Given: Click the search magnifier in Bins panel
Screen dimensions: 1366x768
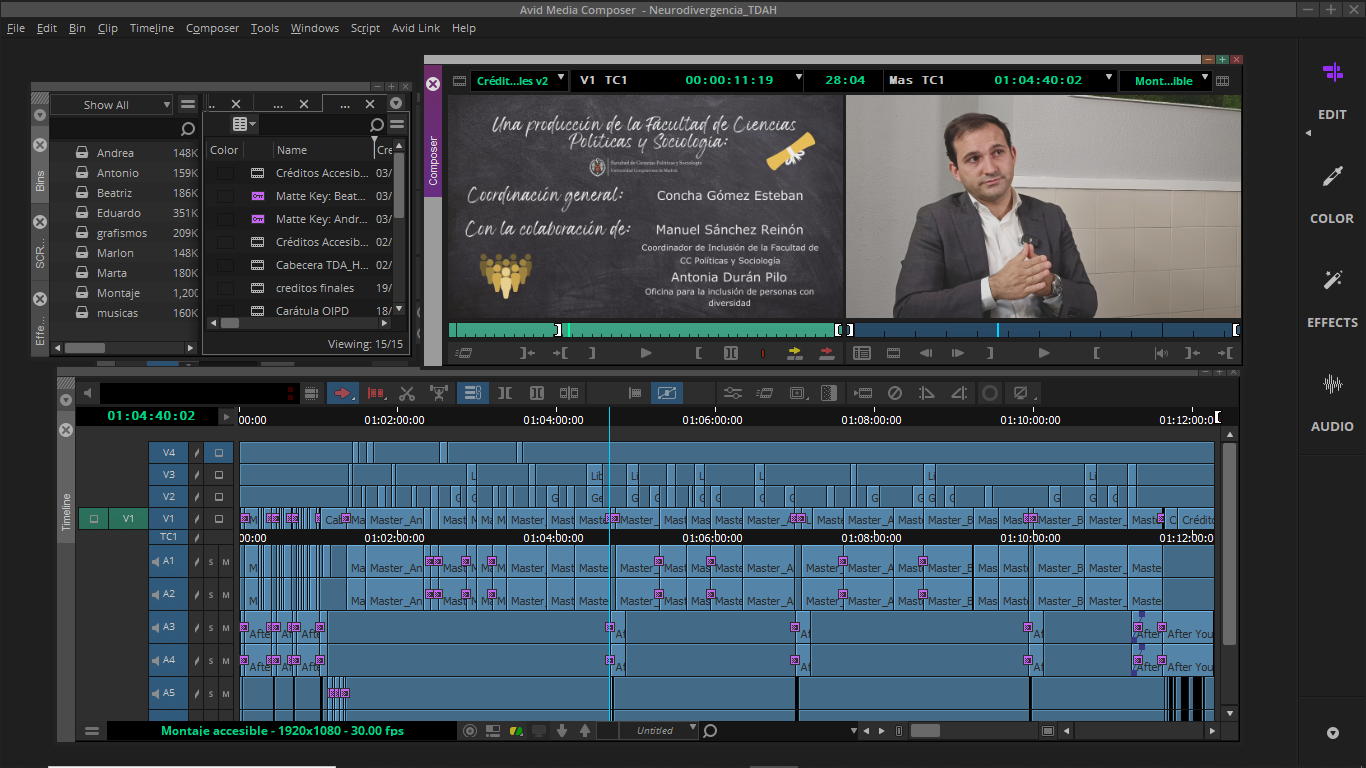Looking at the screenshot, I should click(188, 129).
